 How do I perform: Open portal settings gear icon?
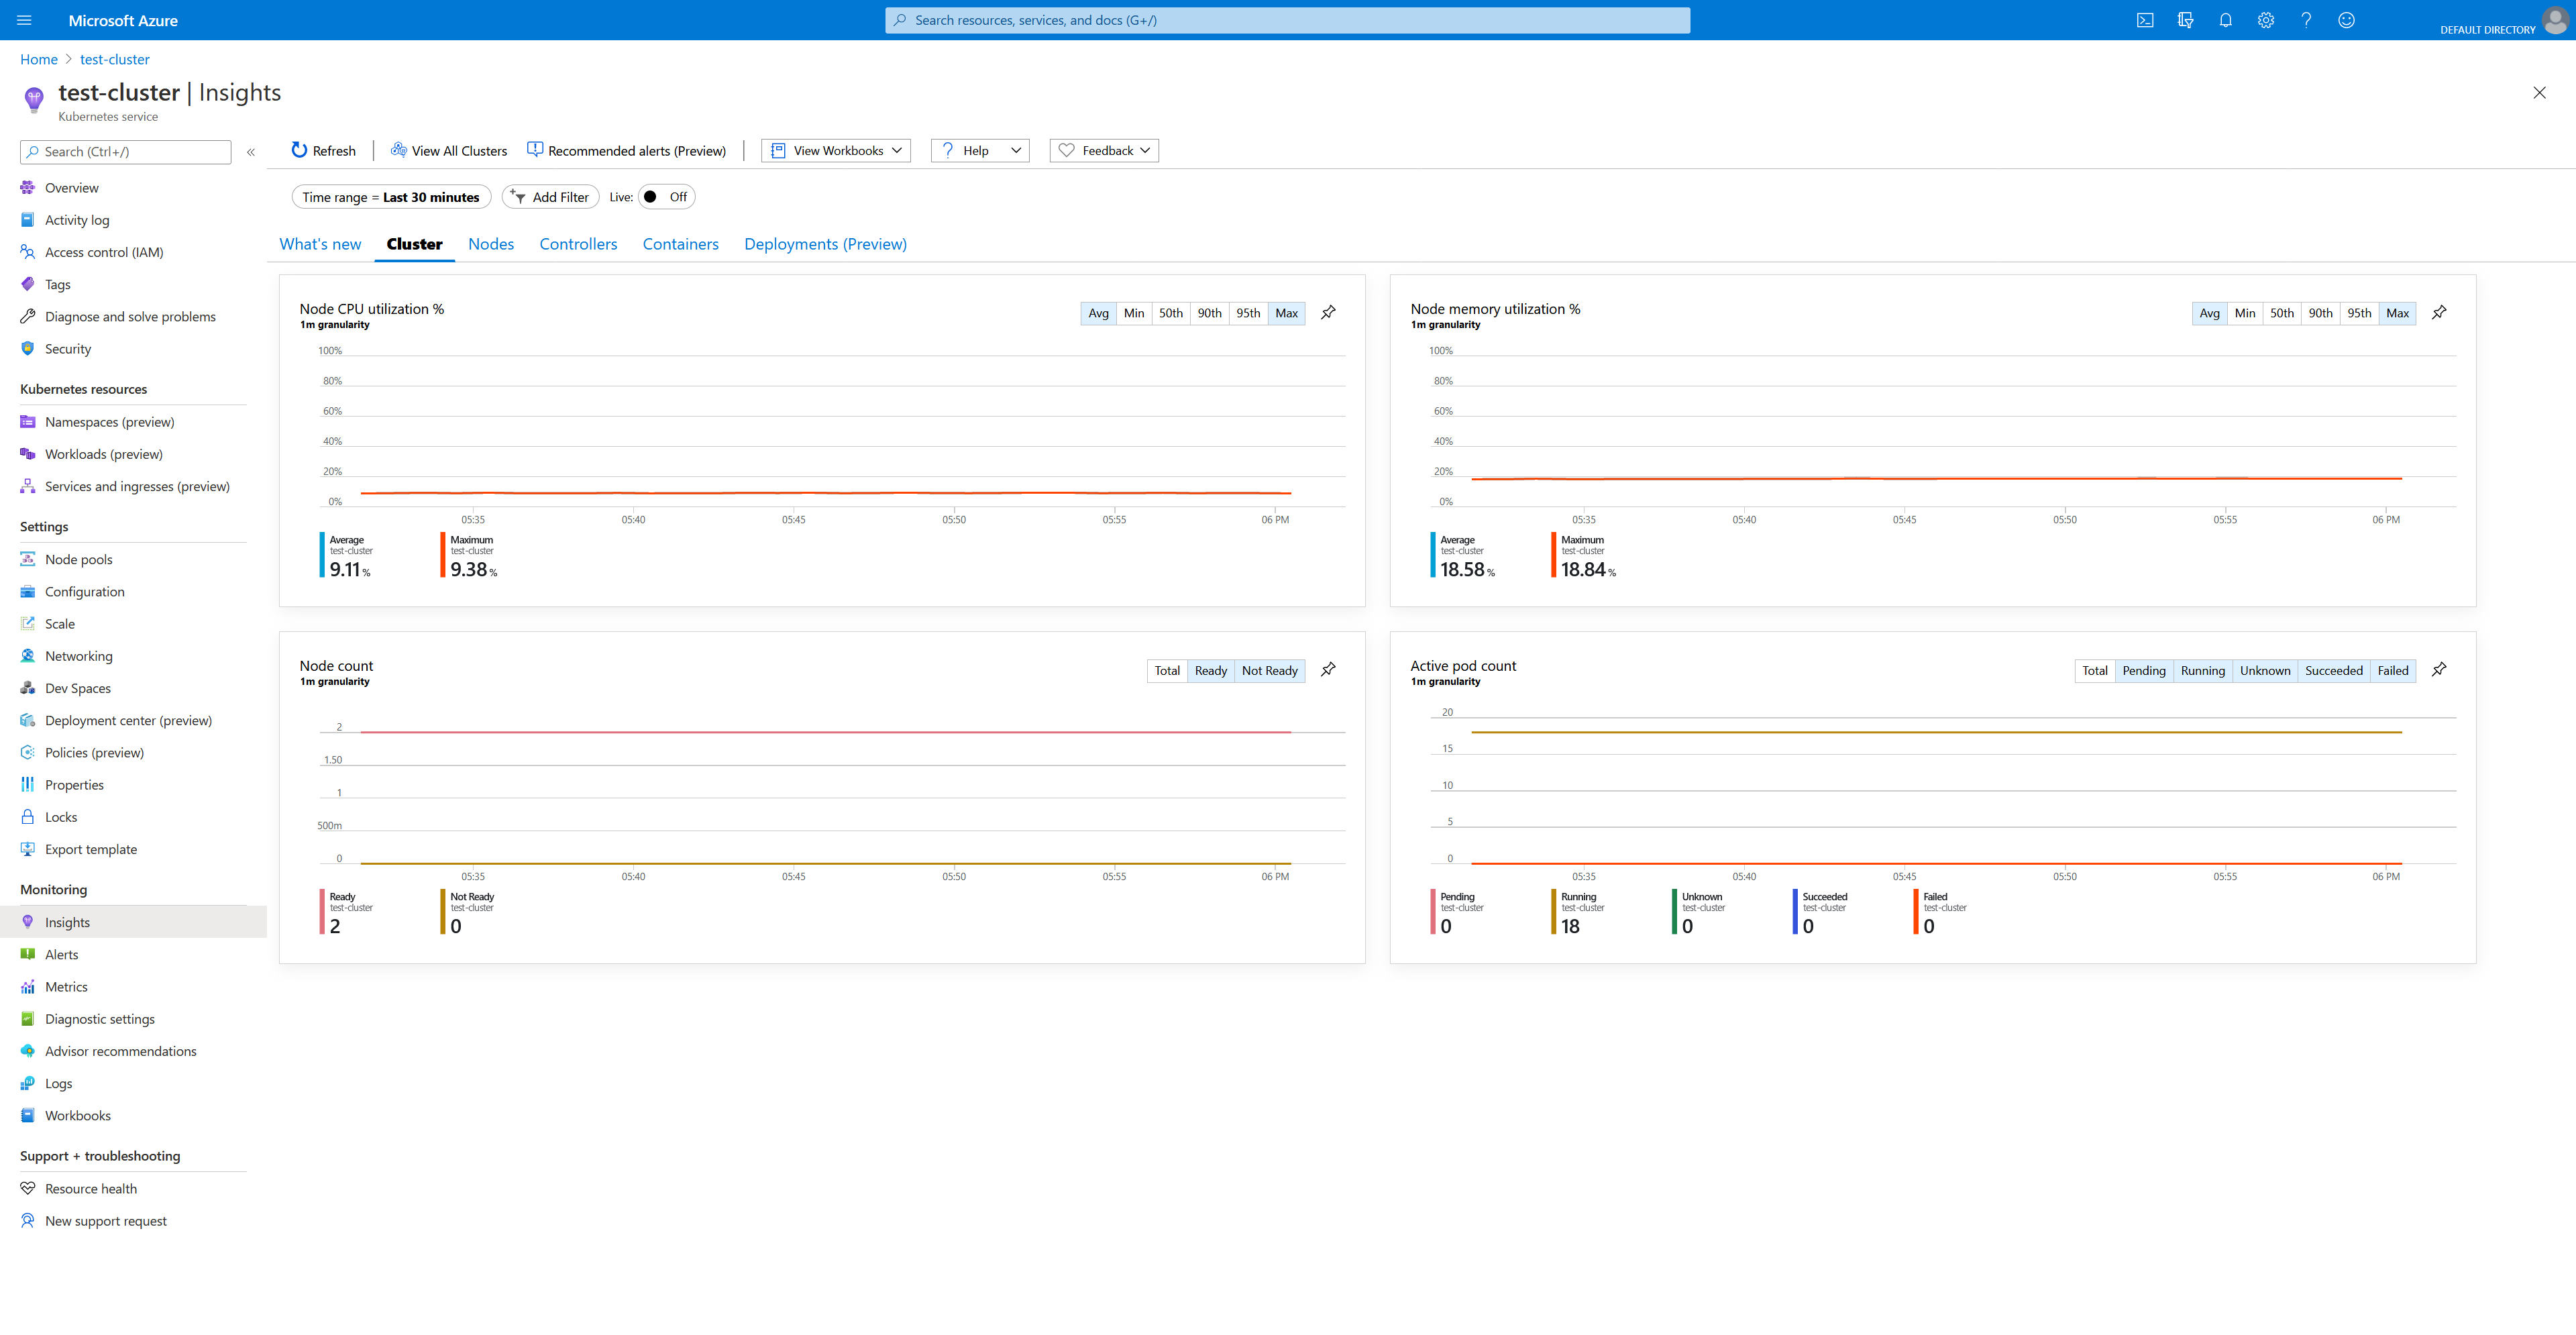(2265, 20)
